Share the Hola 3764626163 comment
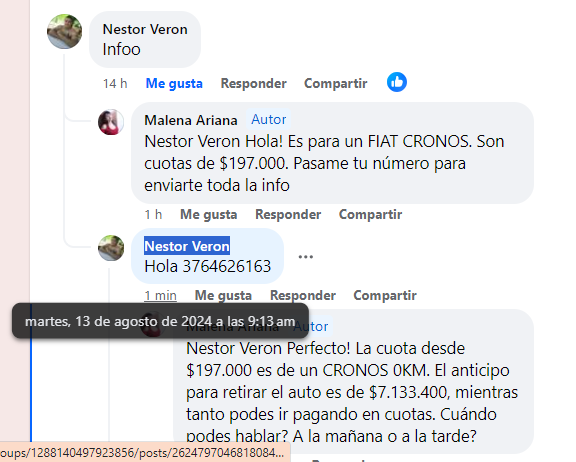Image resolution: width=576 pixels, height=462 pixels. 385,295
